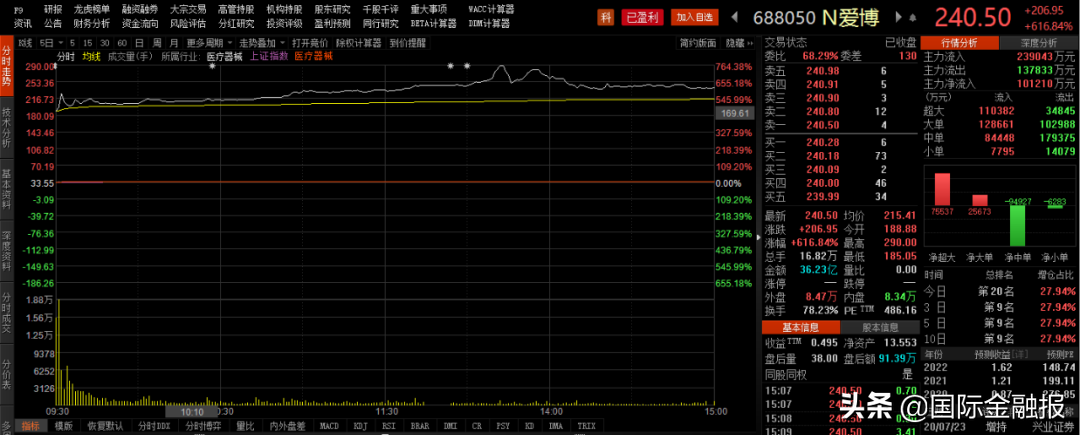Select the KDJ indicator
This screenshot has height=435, width=1080.
coord(361,426)
